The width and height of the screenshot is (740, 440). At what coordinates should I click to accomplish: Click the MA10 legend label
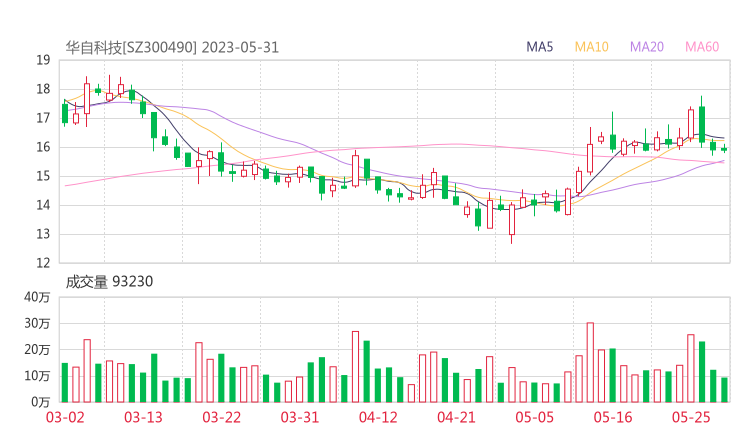pos(591,47)
